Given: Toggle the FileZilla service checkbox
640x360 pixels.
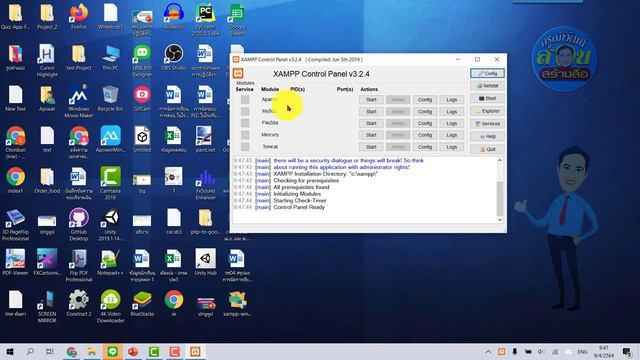Looking at the screenshot, I should [245, 123].
